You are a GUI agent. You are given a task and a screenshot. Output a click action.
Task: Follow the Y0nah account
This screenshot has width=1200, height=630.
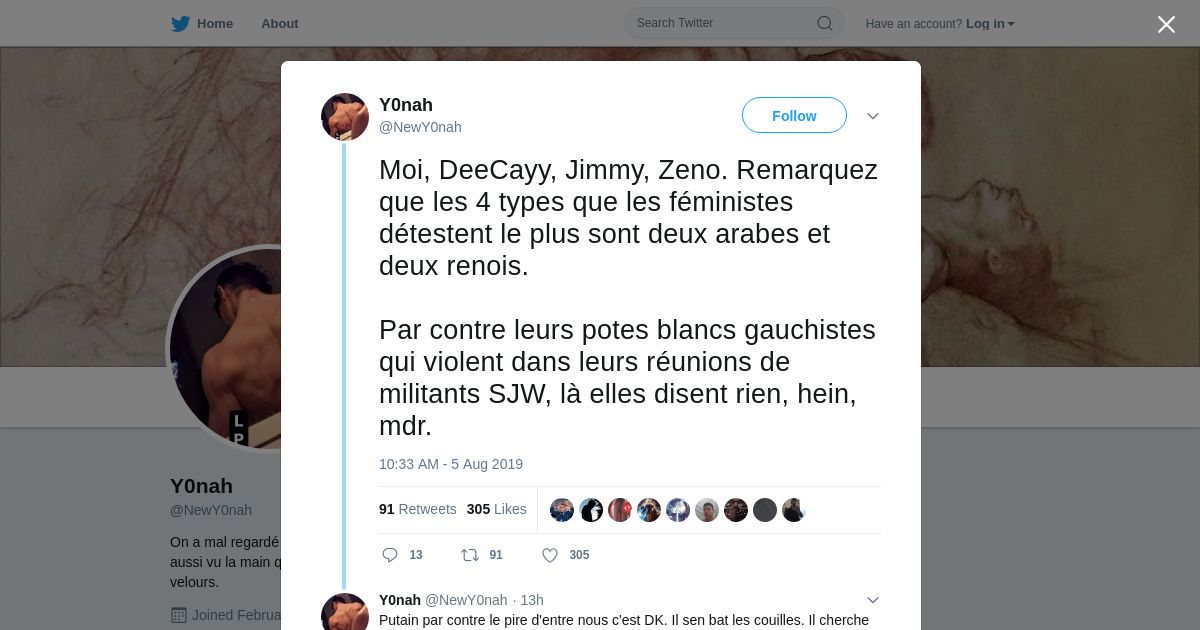coord(794,116)
